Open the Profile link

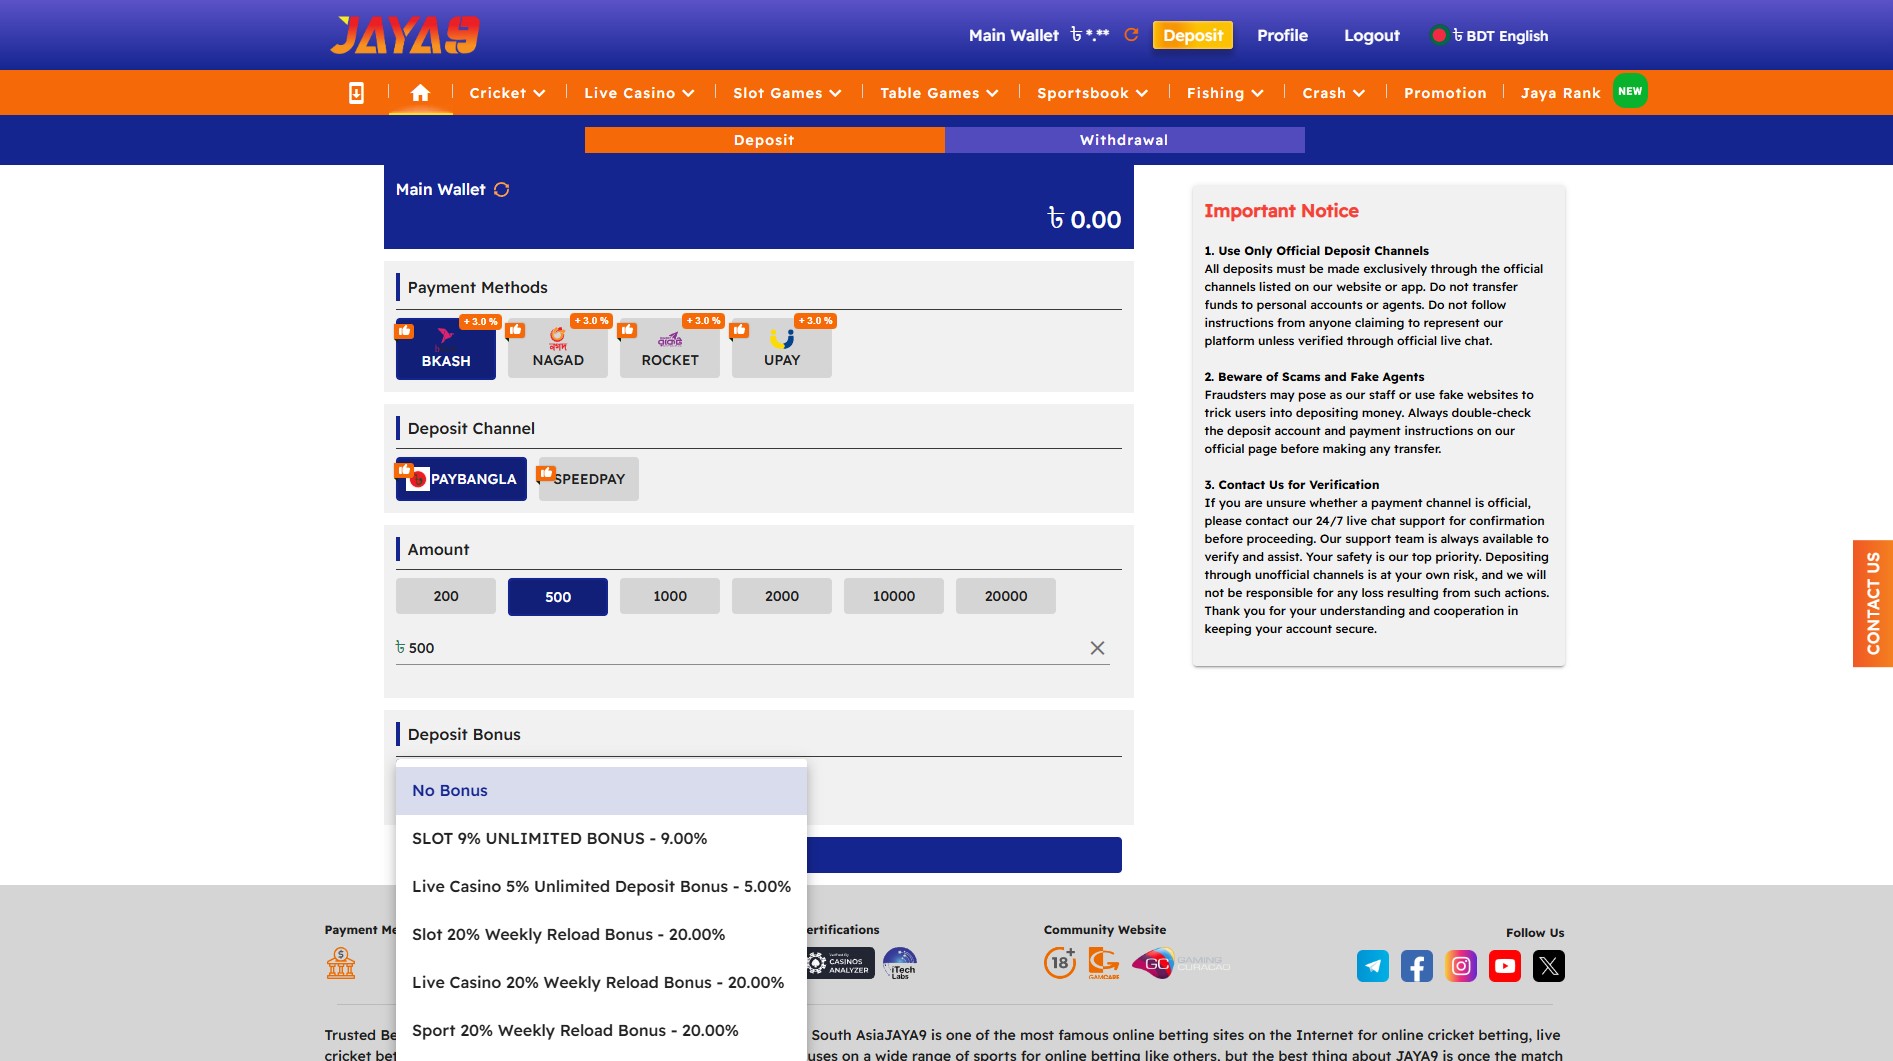click(1283, 35)
